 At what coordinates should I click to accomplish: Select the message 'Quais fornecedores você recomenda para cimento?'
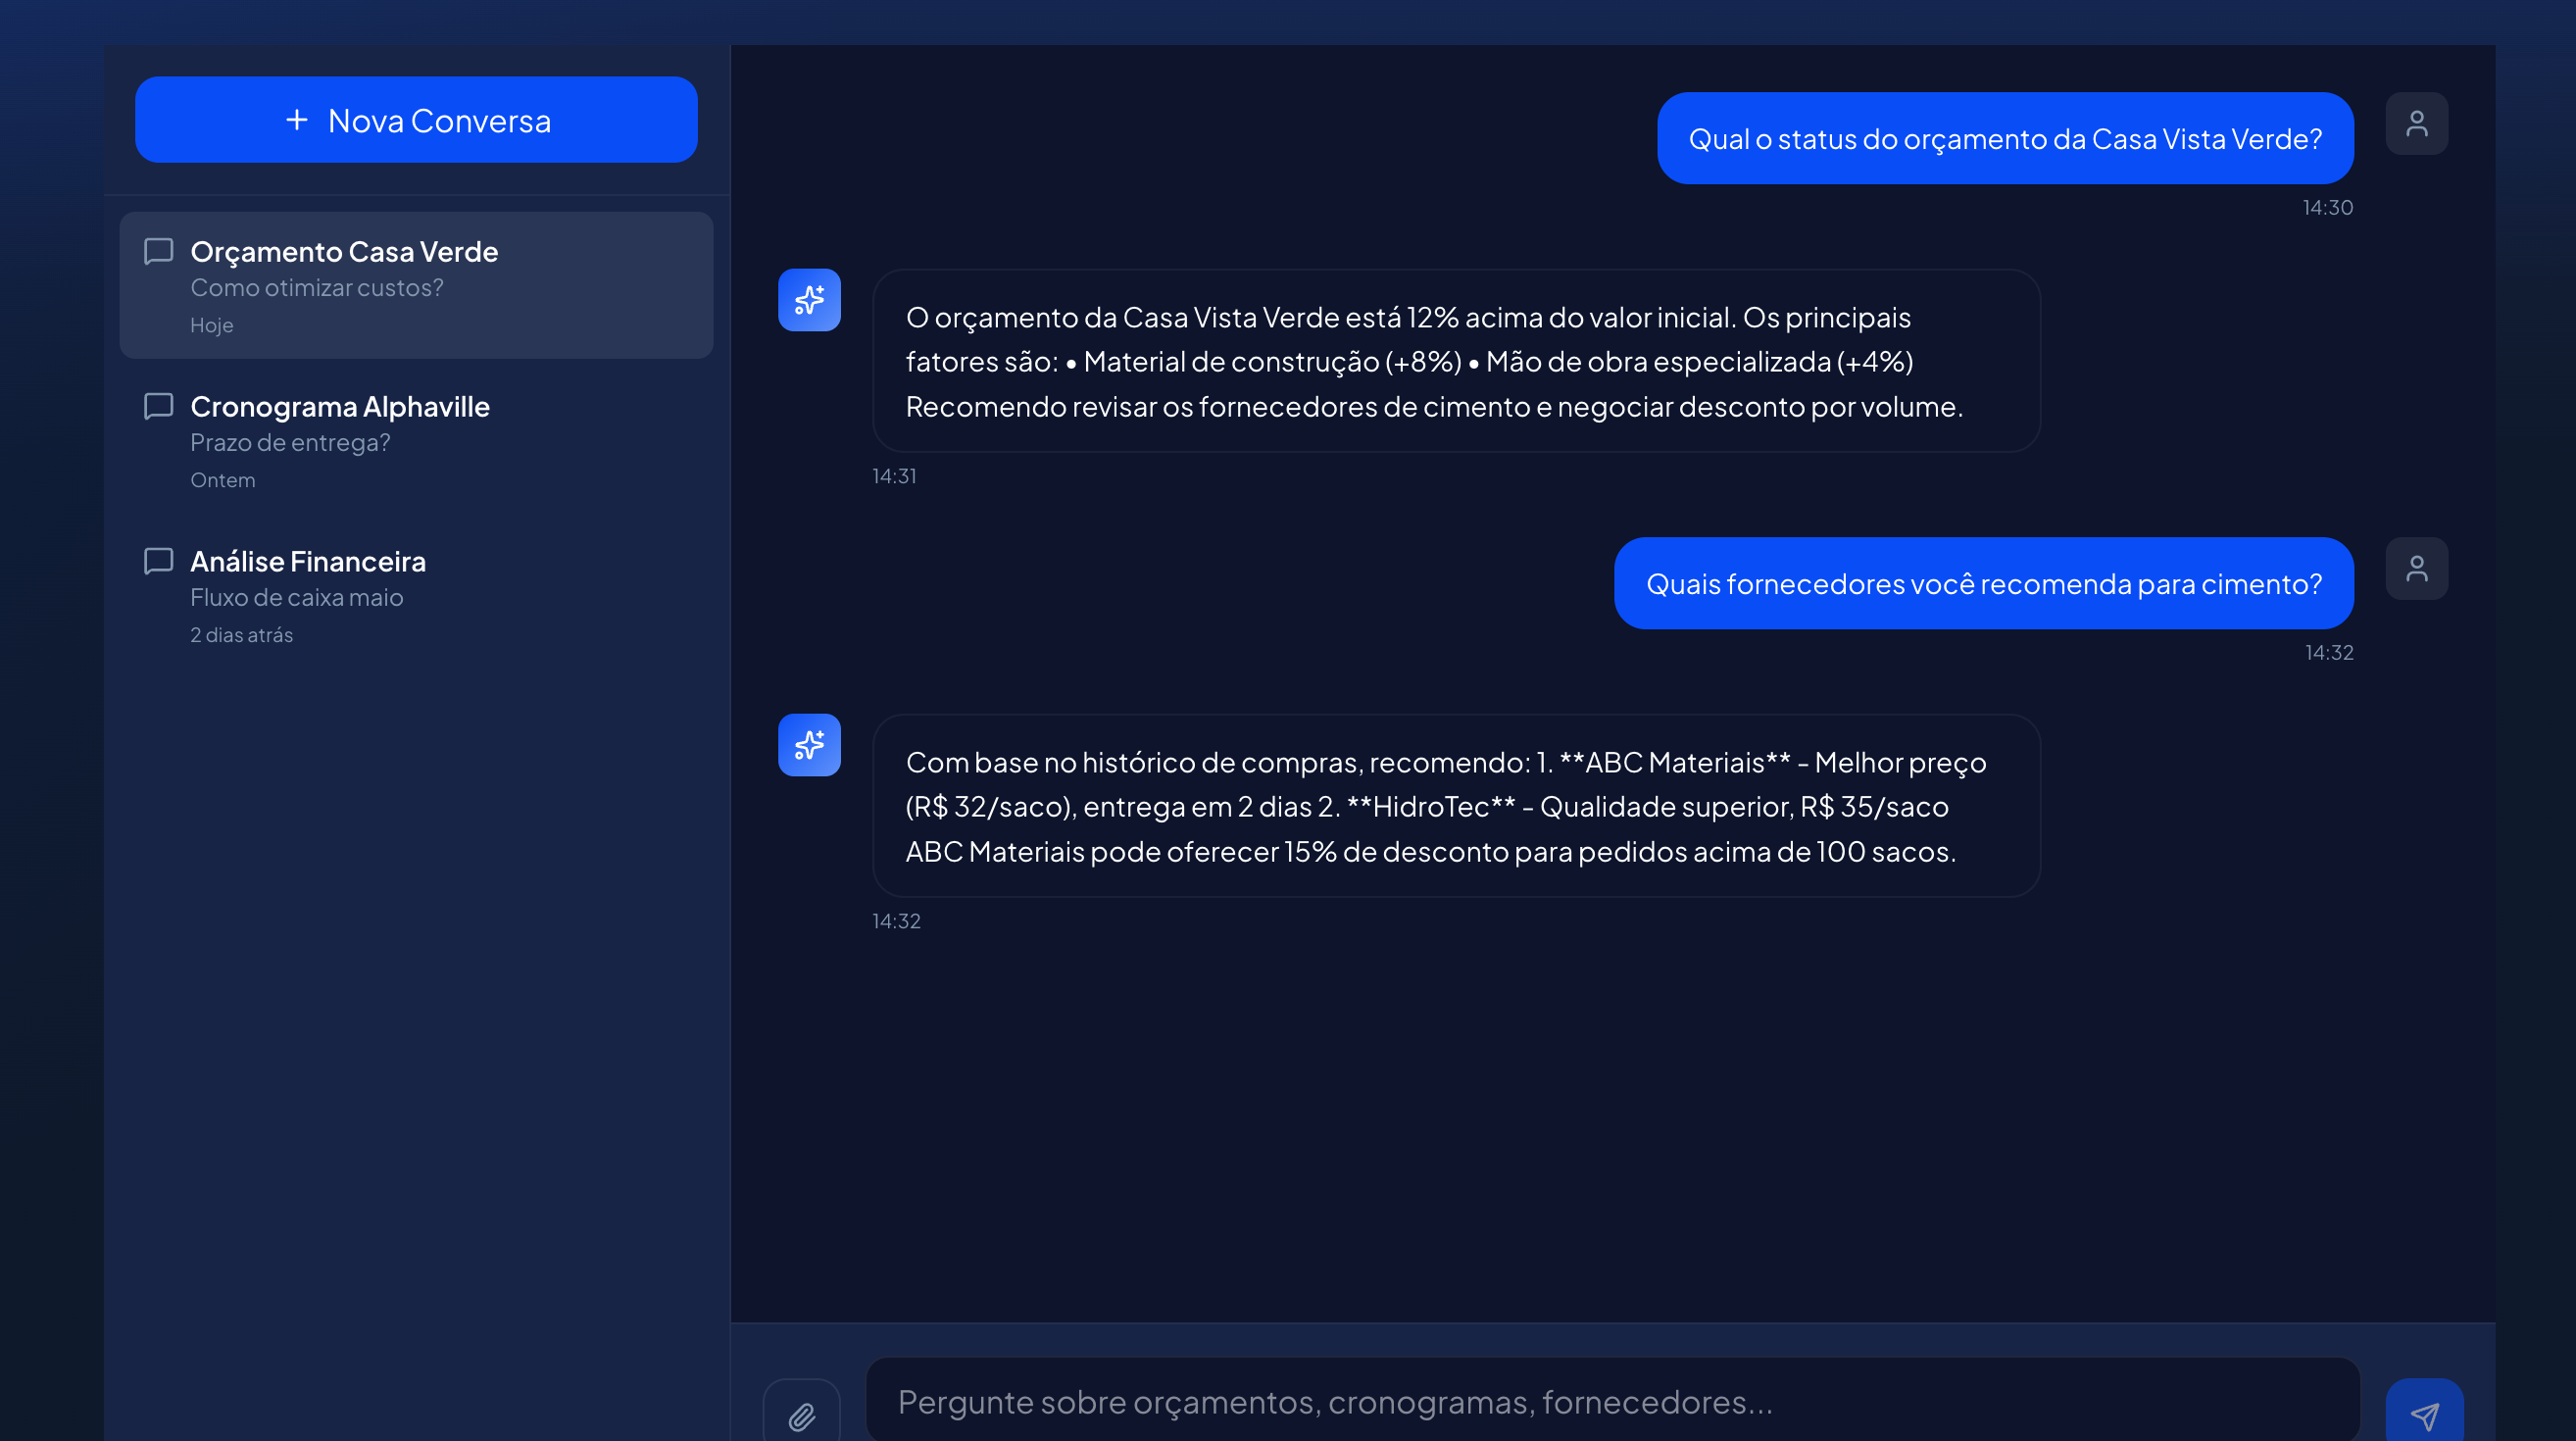coord(1984,584)
